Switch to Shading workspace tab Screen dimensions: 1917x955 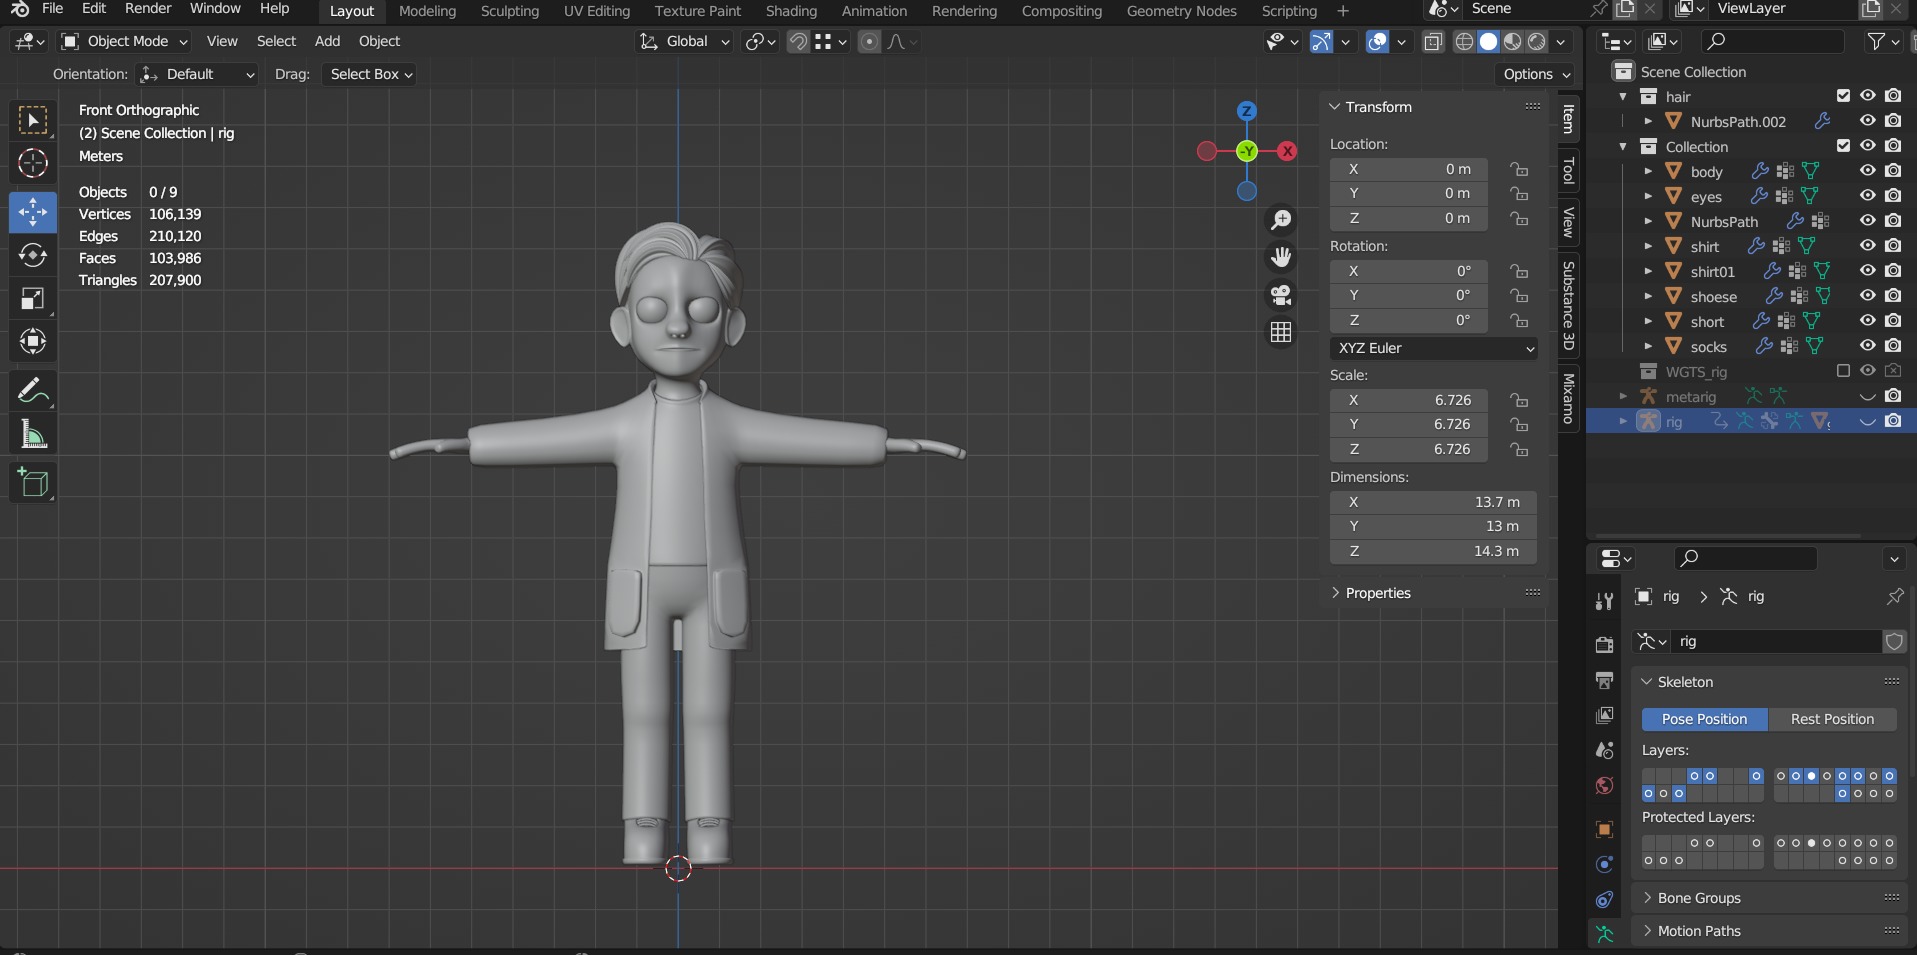coord(791,11)
